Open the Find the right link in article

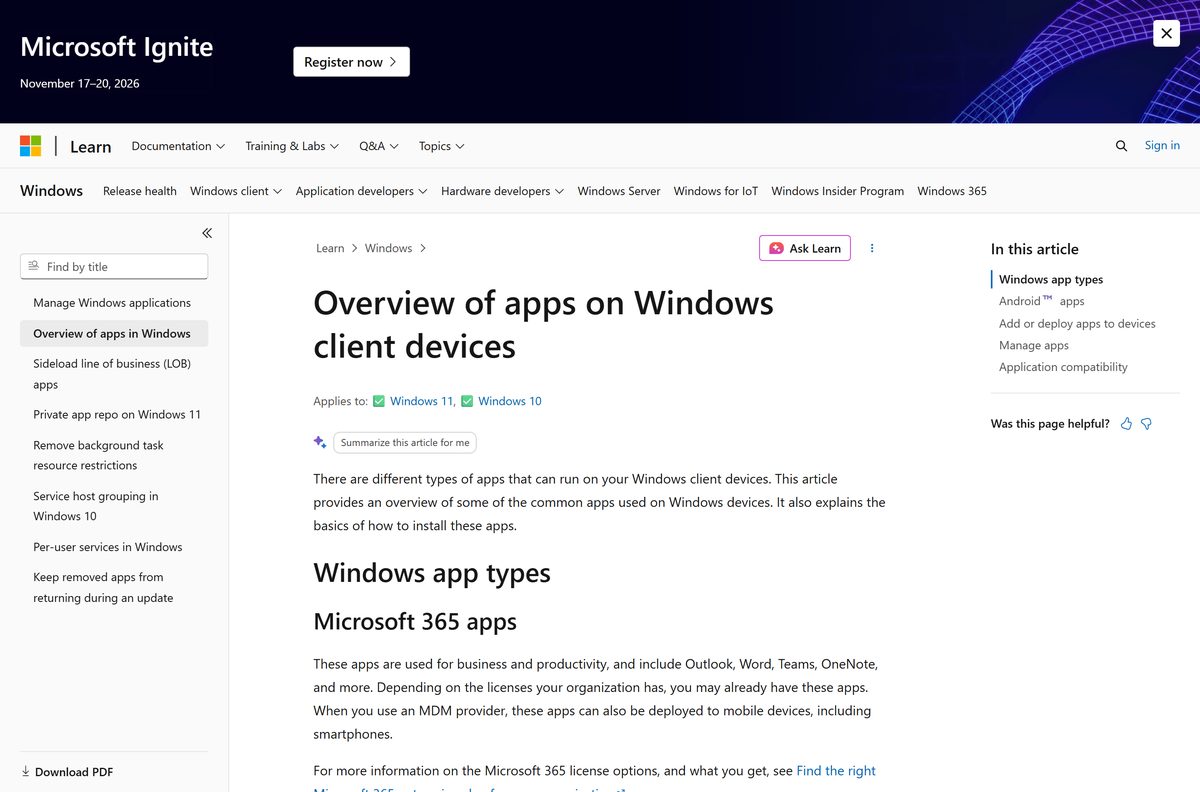[x=836, y=771]
